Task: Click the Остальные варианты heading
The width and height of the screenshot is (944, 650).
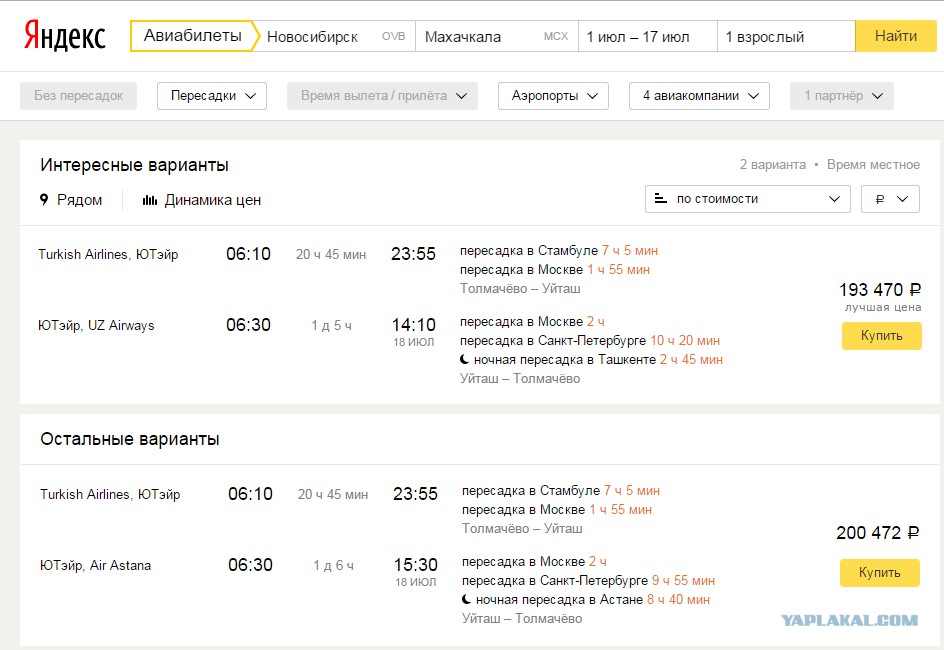Action: click(130, 439)
